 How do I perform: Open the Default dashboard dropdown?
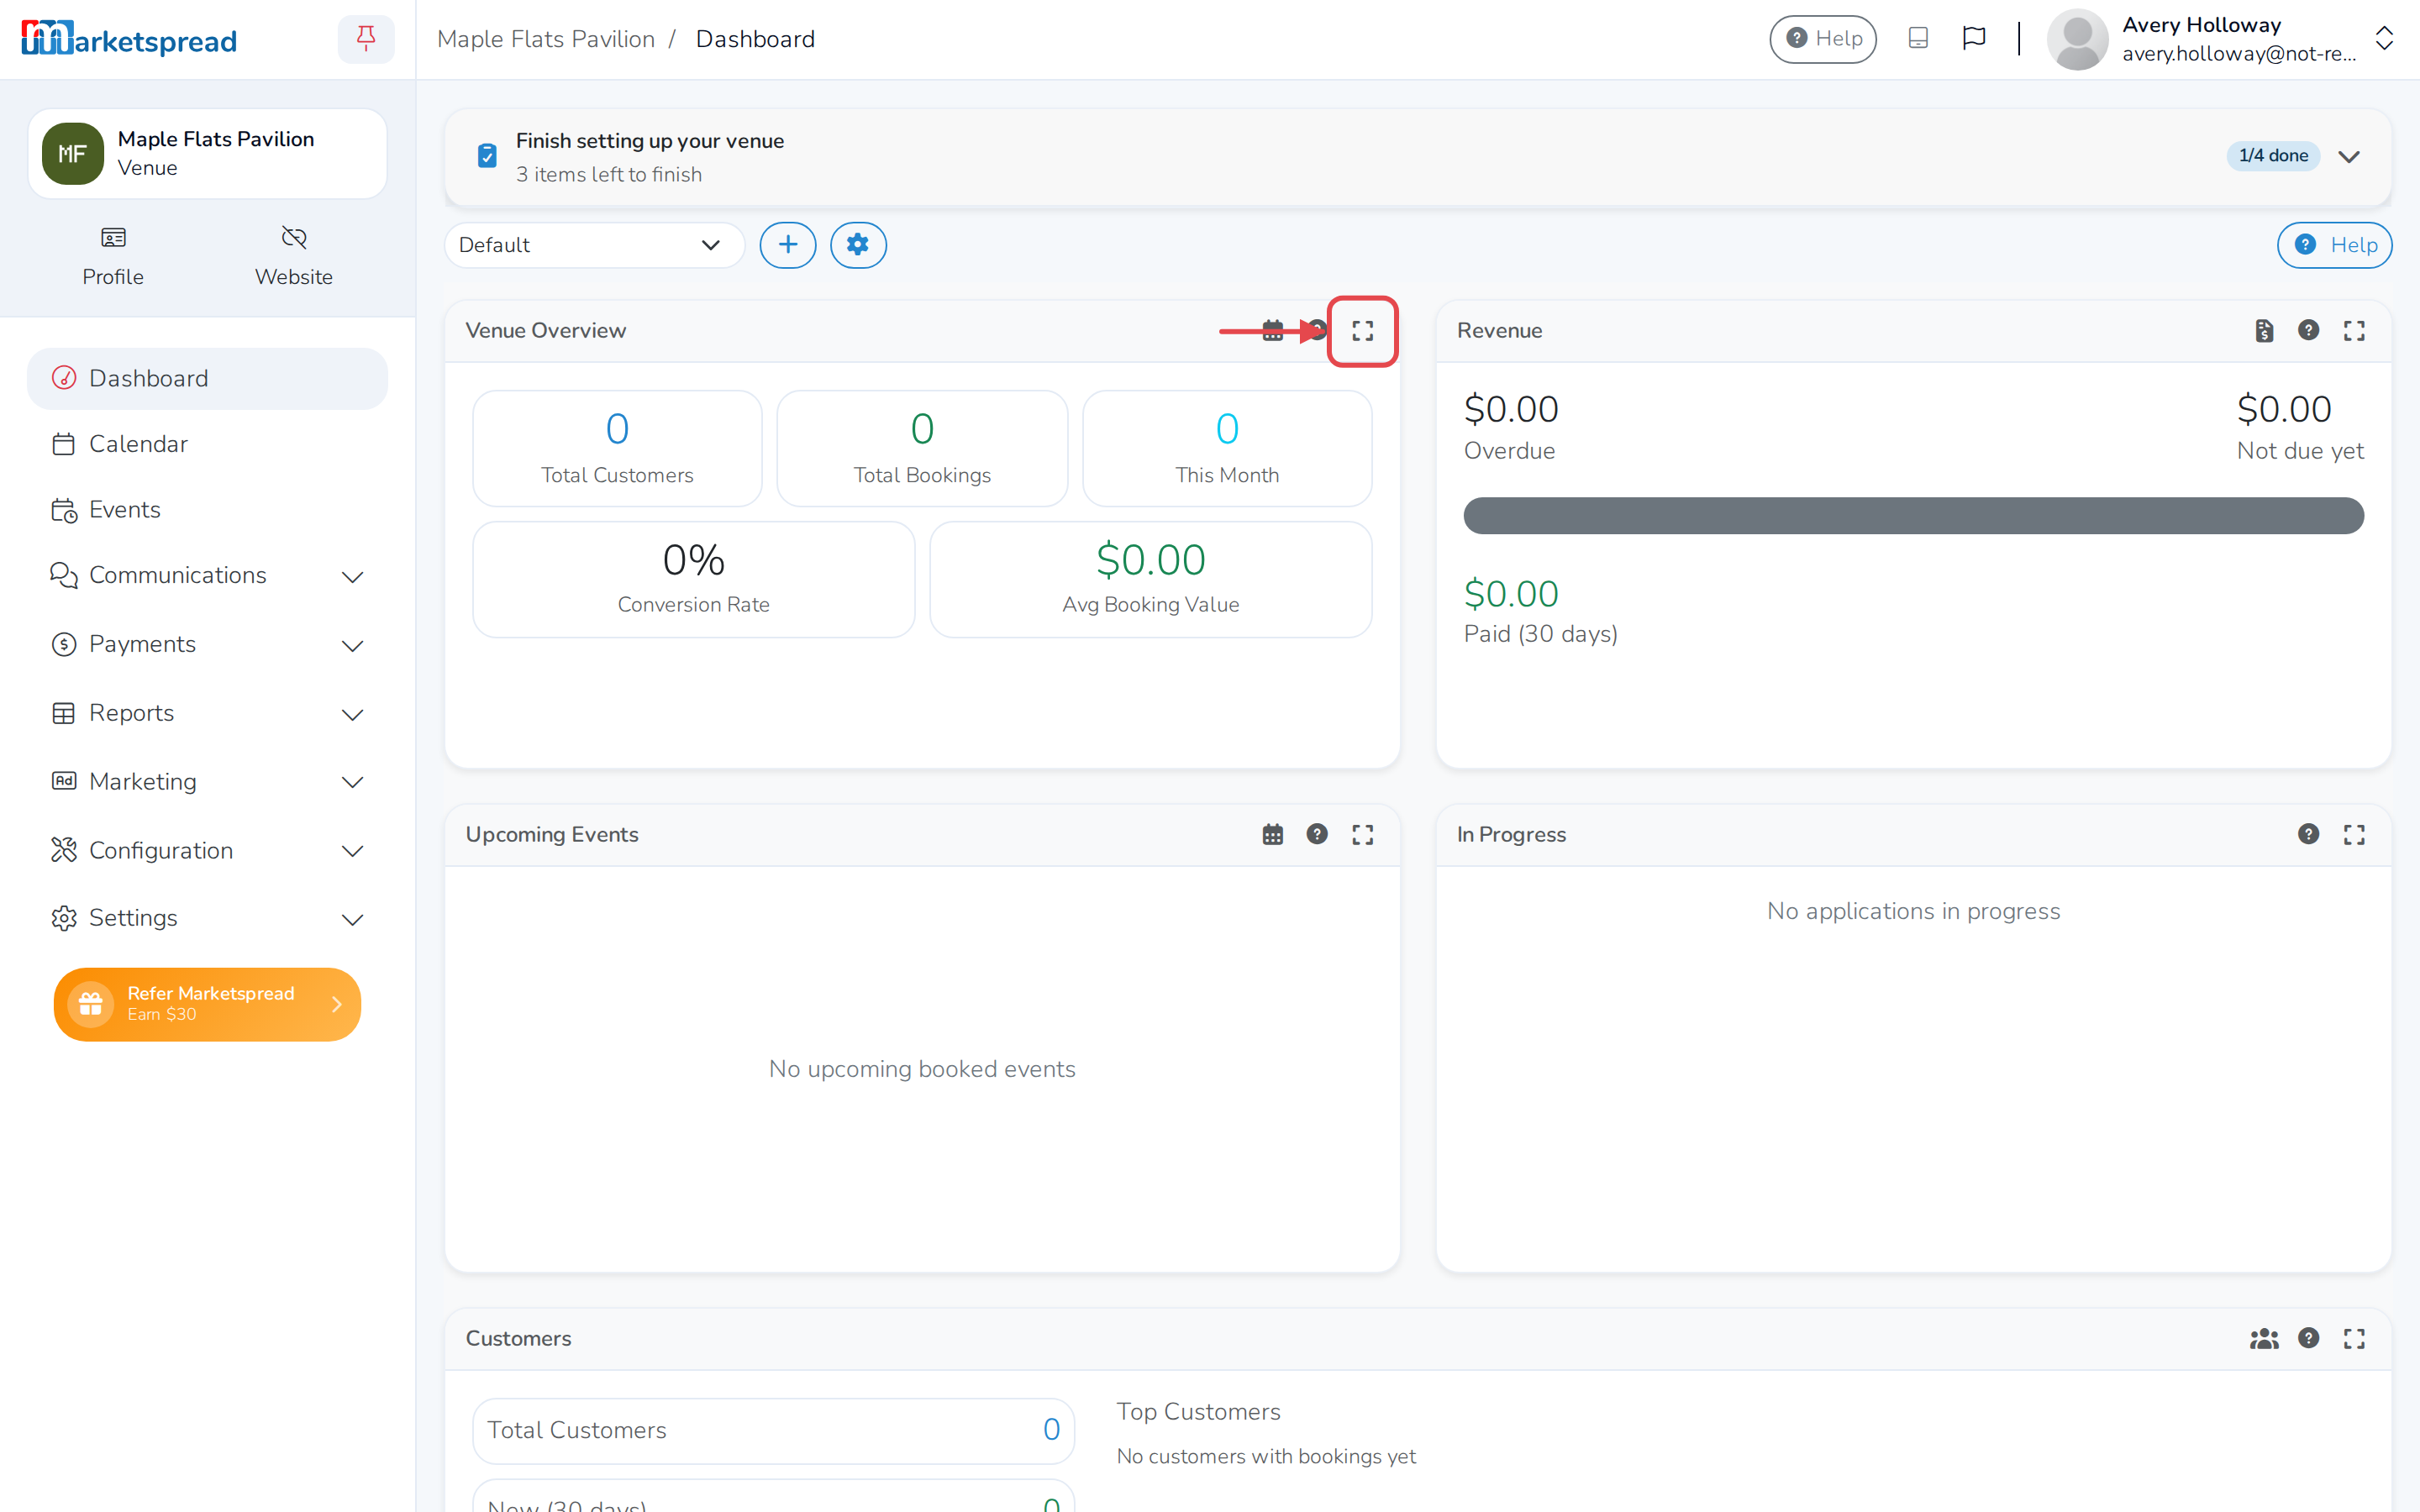[594, 245]
